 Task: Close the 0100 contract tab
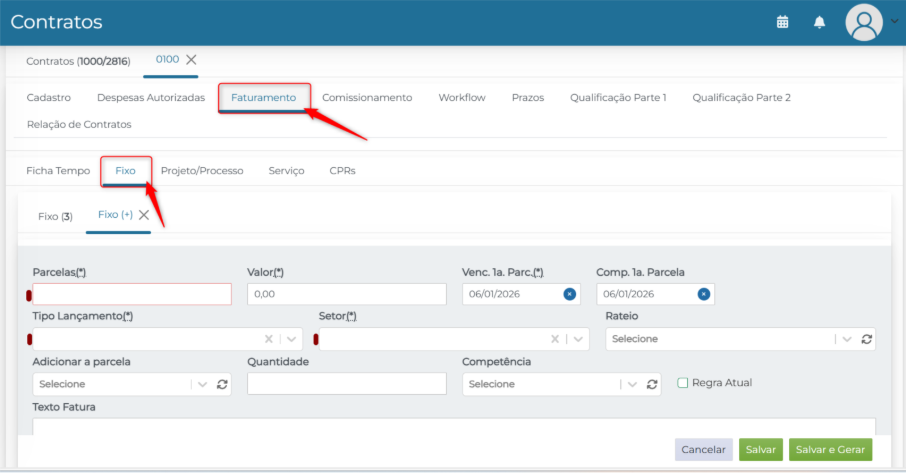click(x=191, y=60)
